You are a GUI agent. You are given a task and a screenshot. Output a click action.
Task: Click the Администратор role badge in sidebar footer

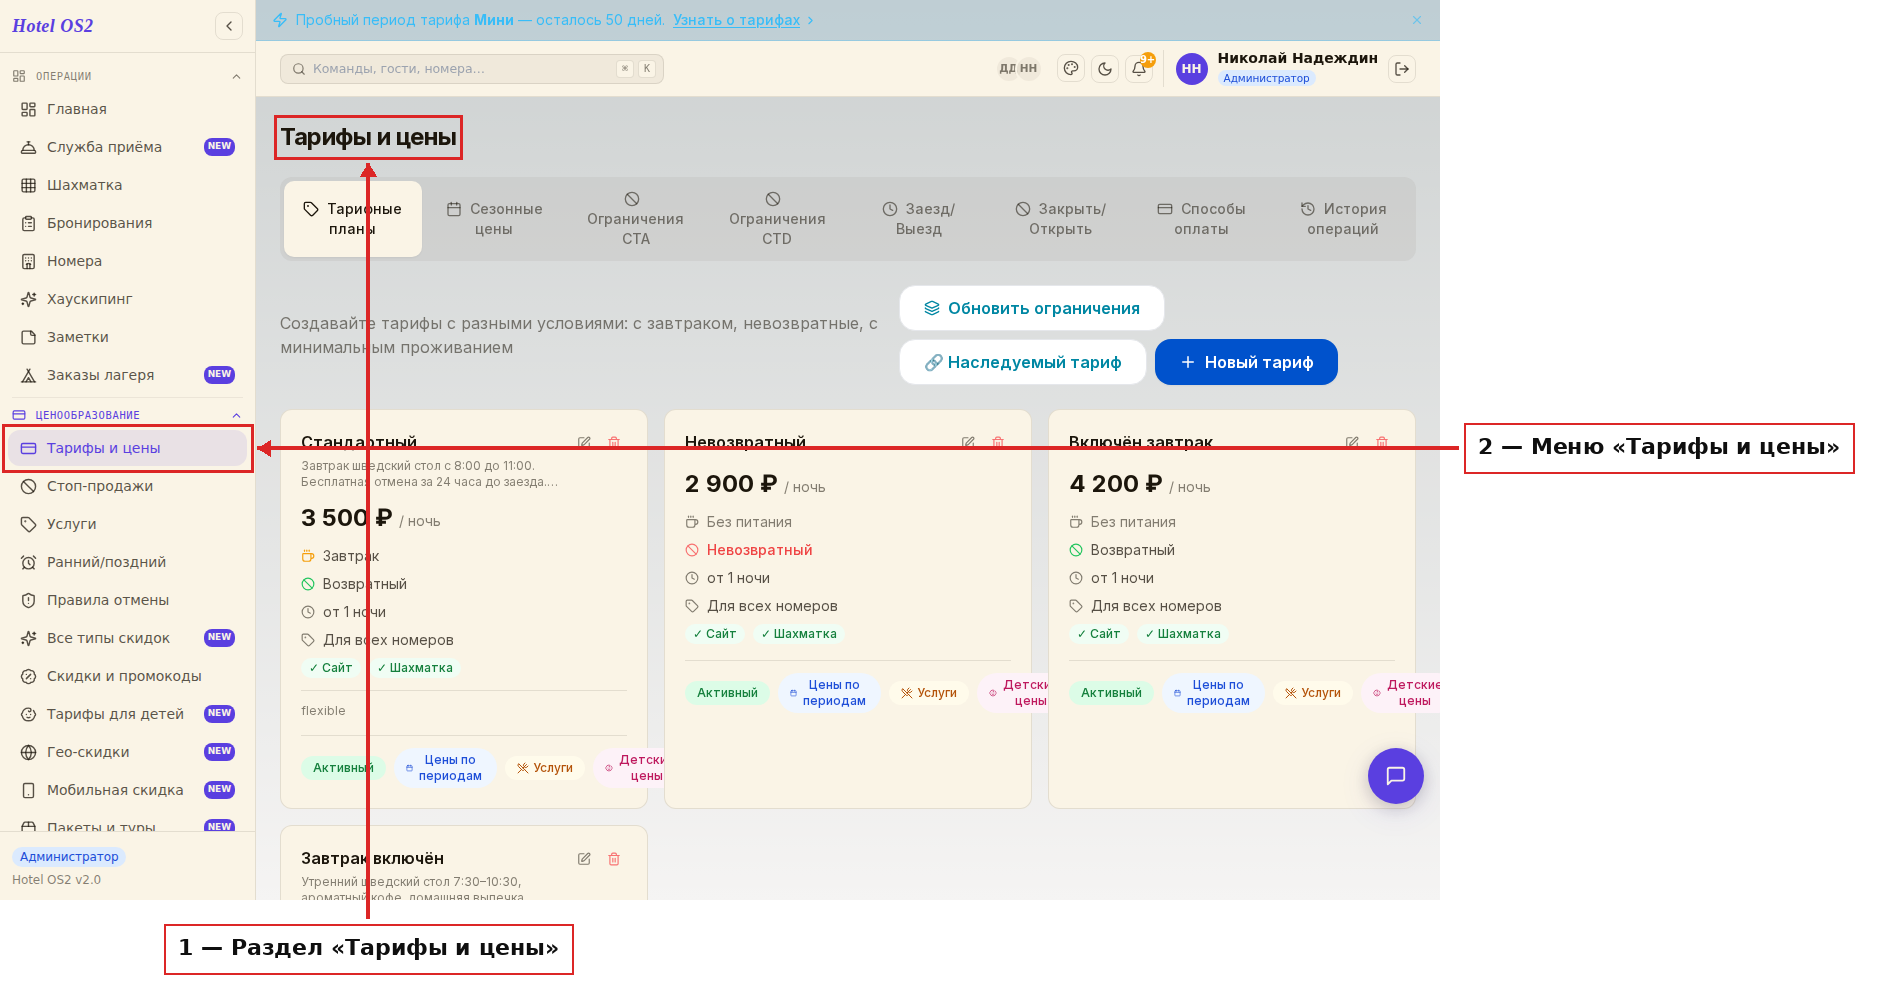pos(69,857)
